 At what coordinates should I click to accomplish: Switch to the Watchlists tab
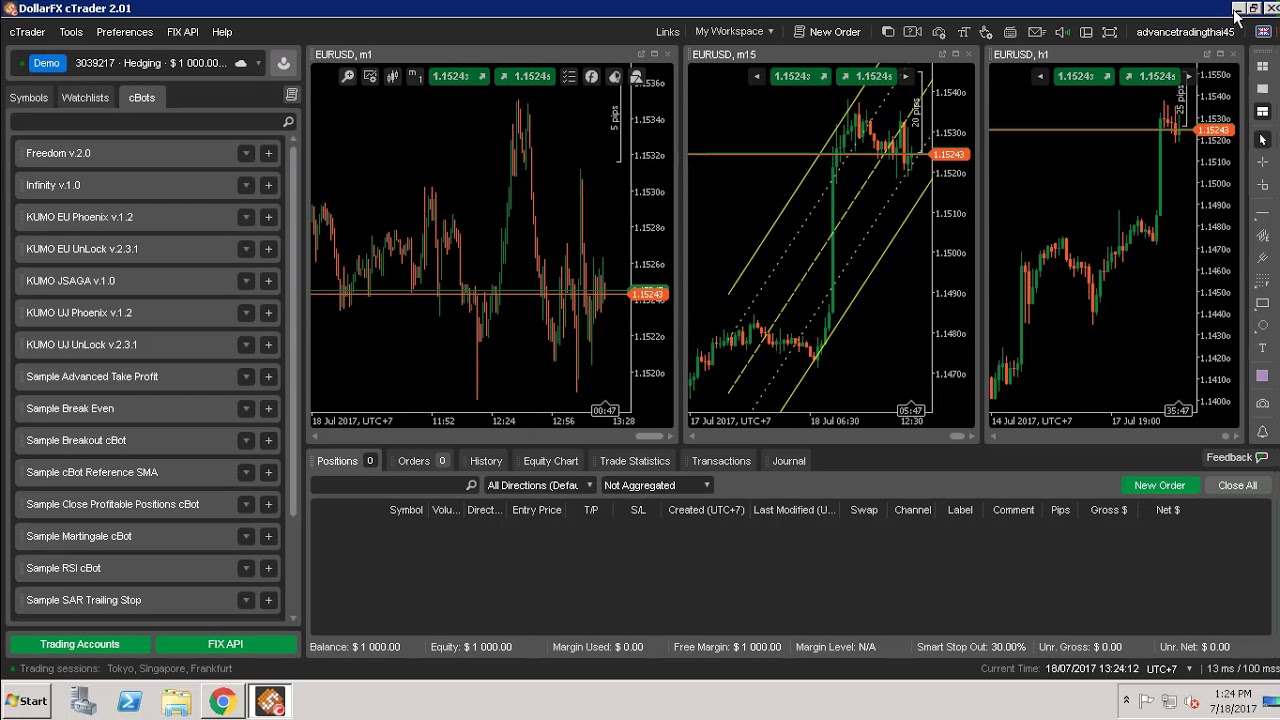[85, 98]
